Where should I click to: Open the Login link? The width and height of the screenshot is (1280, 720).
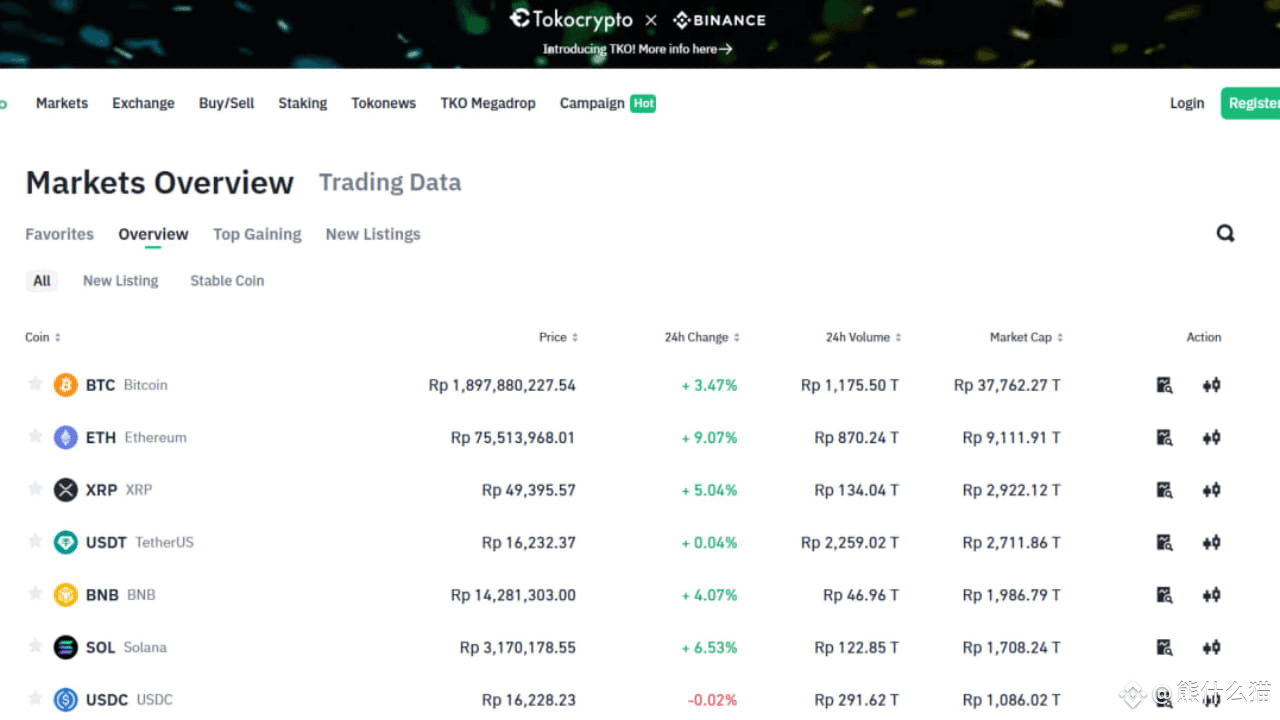point(1187,103)
